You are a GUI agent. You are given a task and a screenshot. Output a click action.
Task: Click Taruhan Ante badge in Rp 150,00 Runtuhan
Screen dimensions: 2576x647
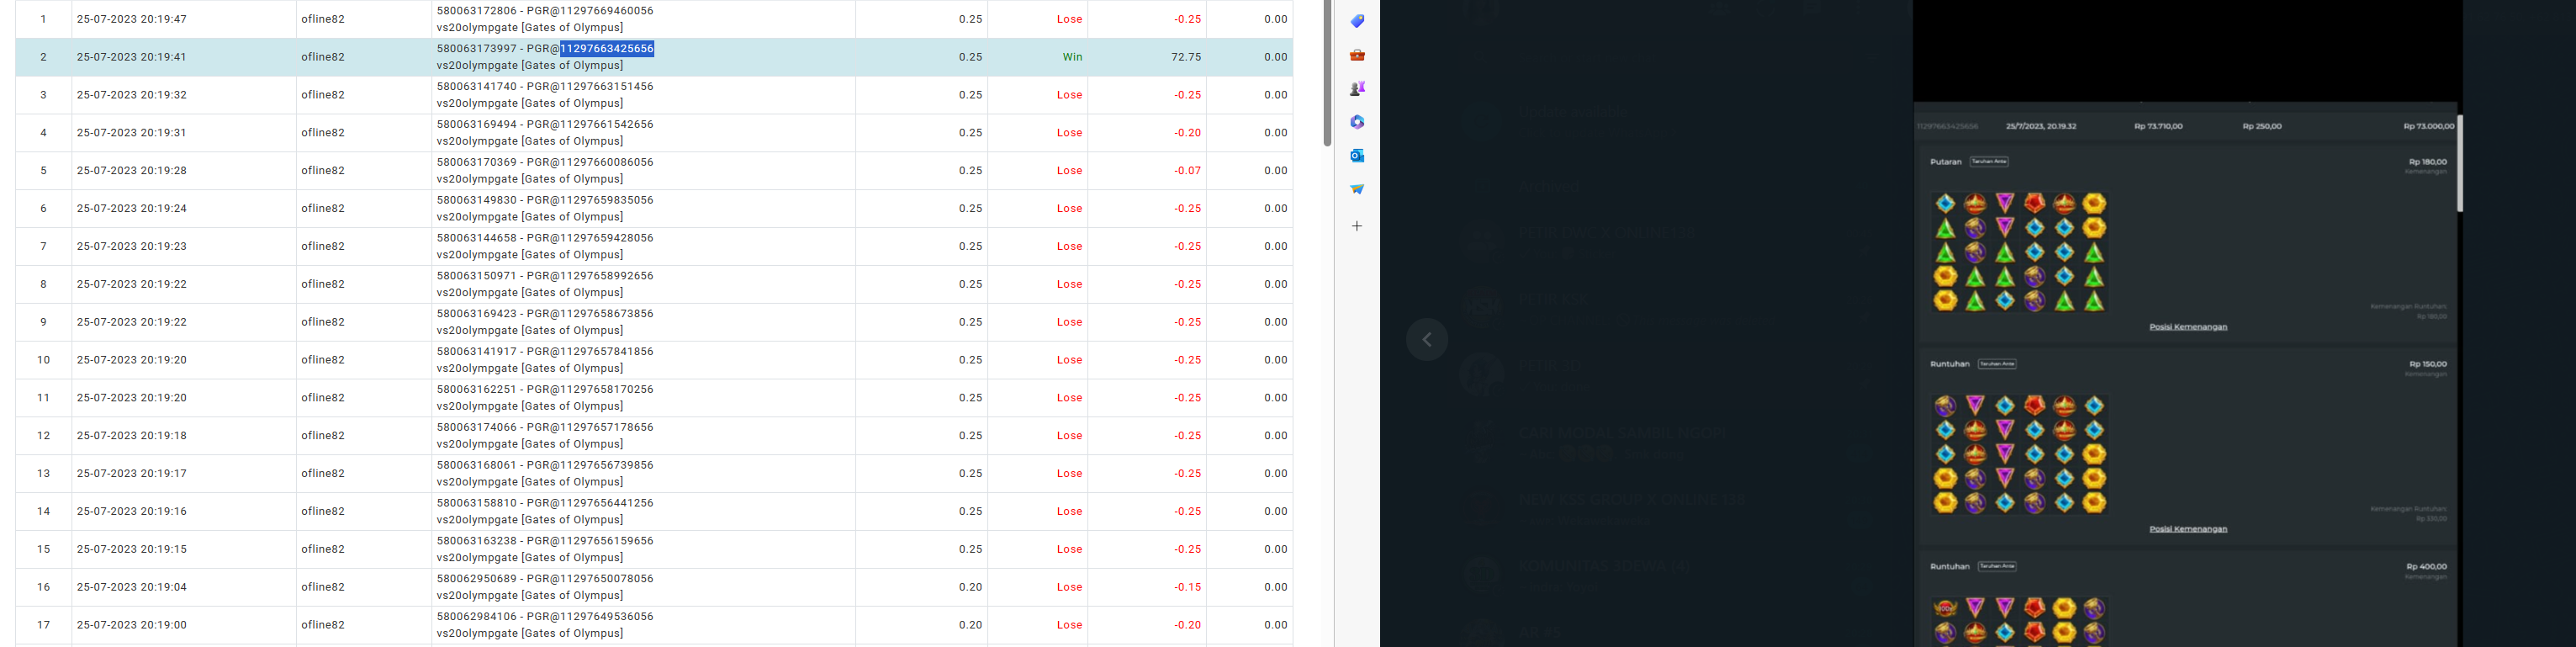(1997, 364)
